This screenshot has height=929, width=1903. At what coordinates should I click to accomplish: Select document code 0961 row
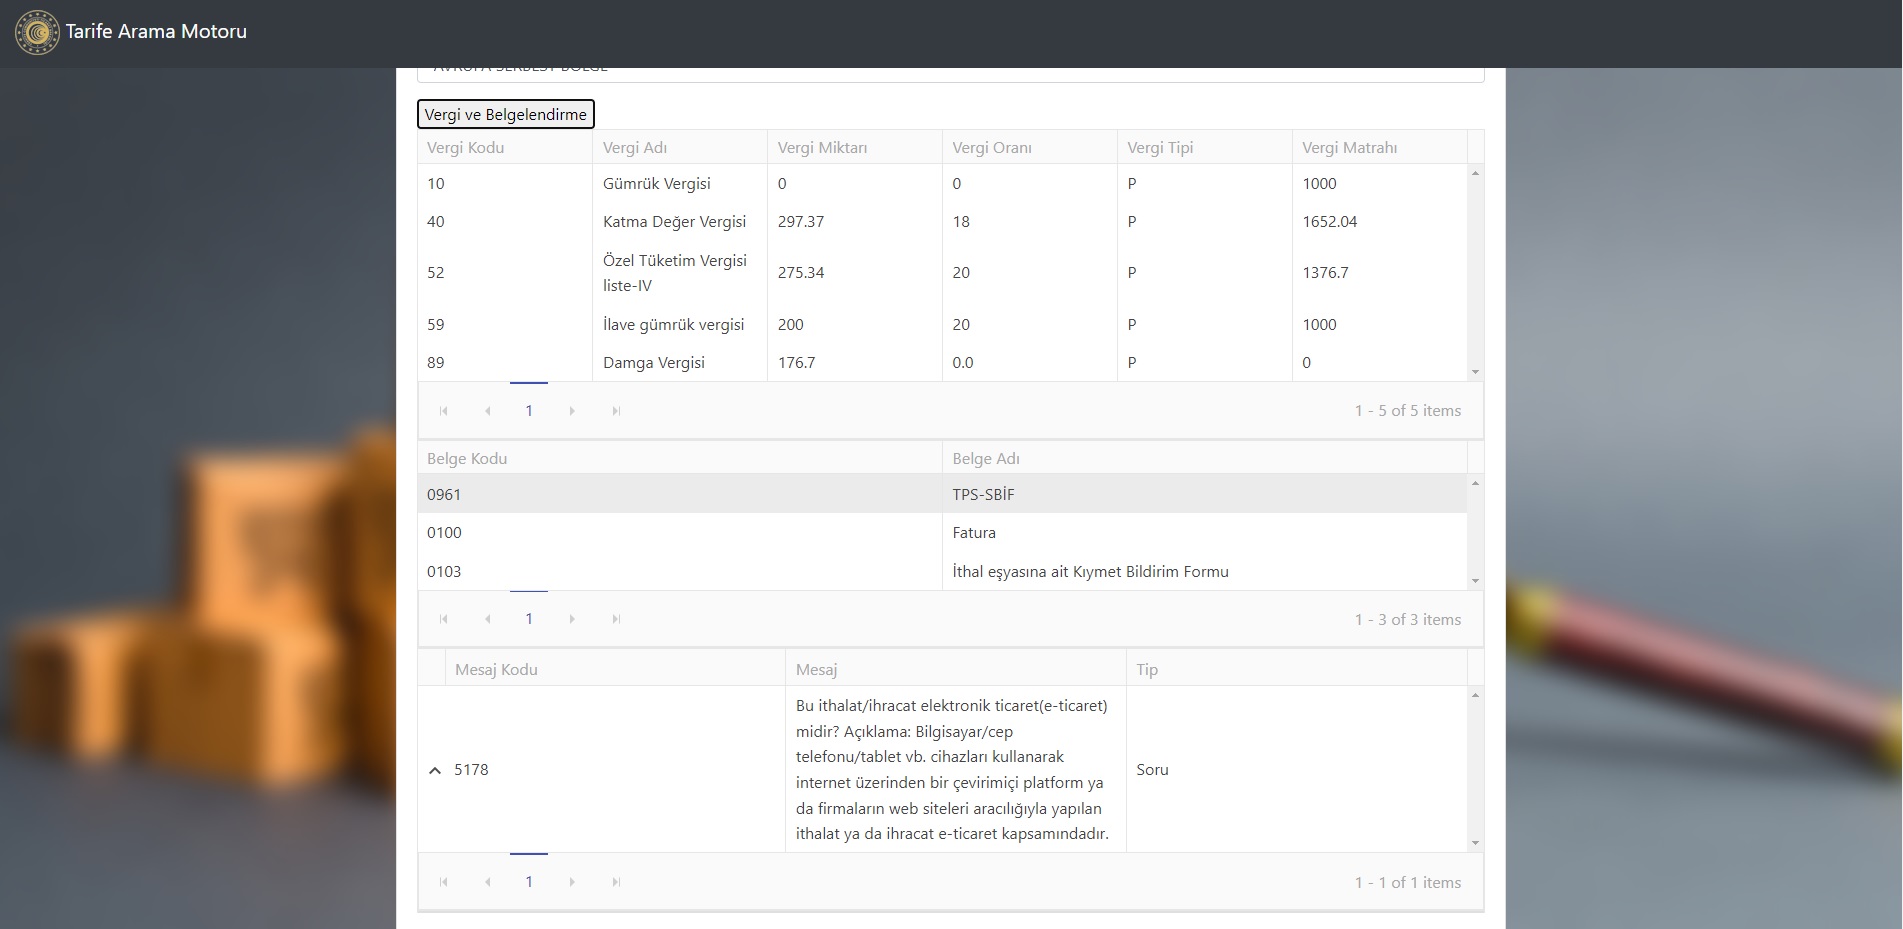pos(942,495)
